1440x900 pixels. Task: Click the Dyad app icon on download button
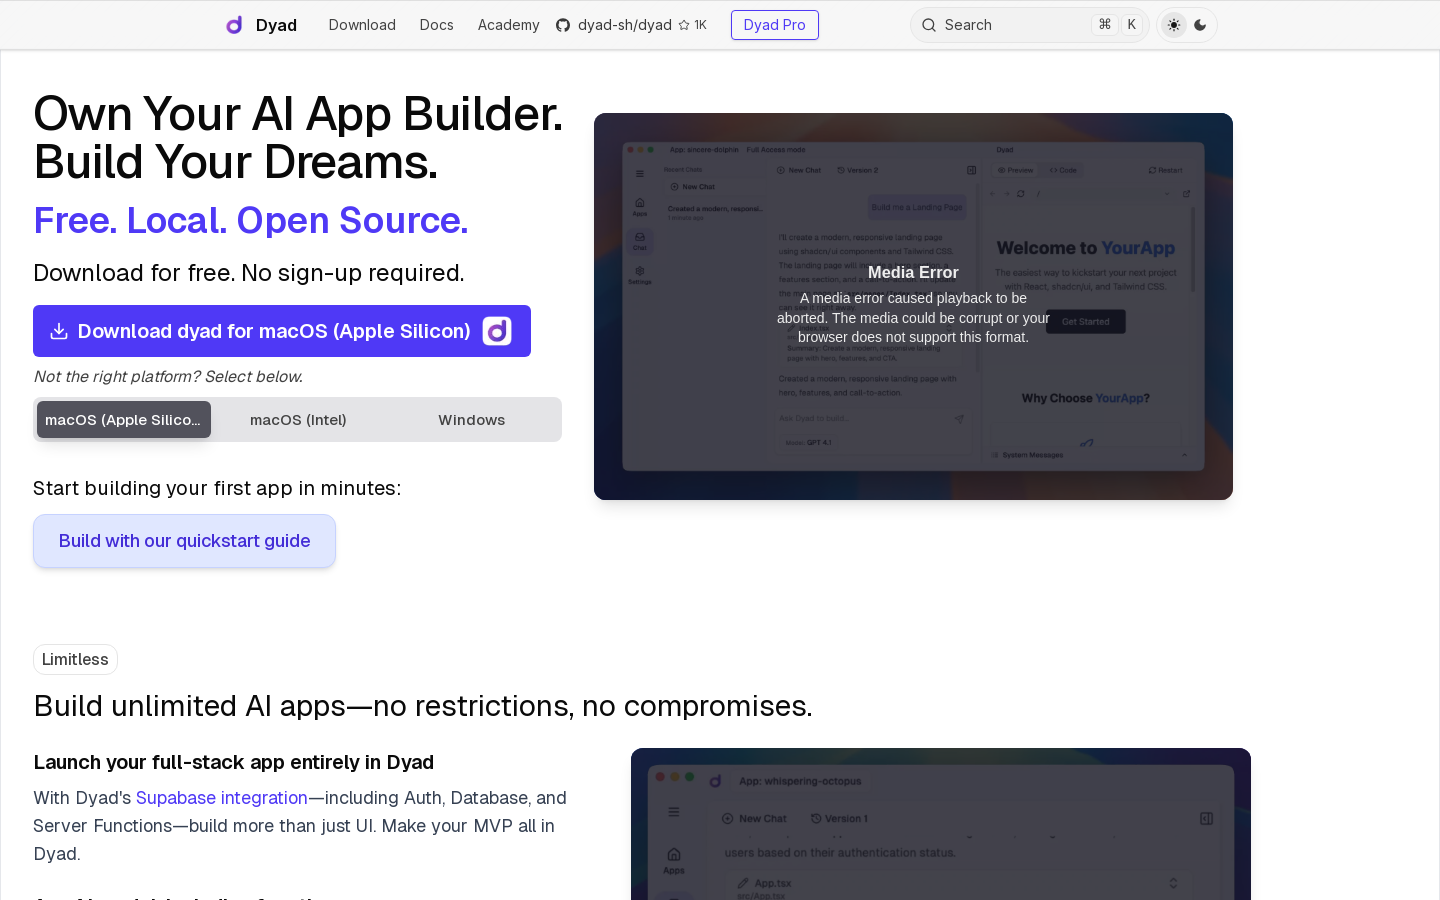click(x=497, y=331)
